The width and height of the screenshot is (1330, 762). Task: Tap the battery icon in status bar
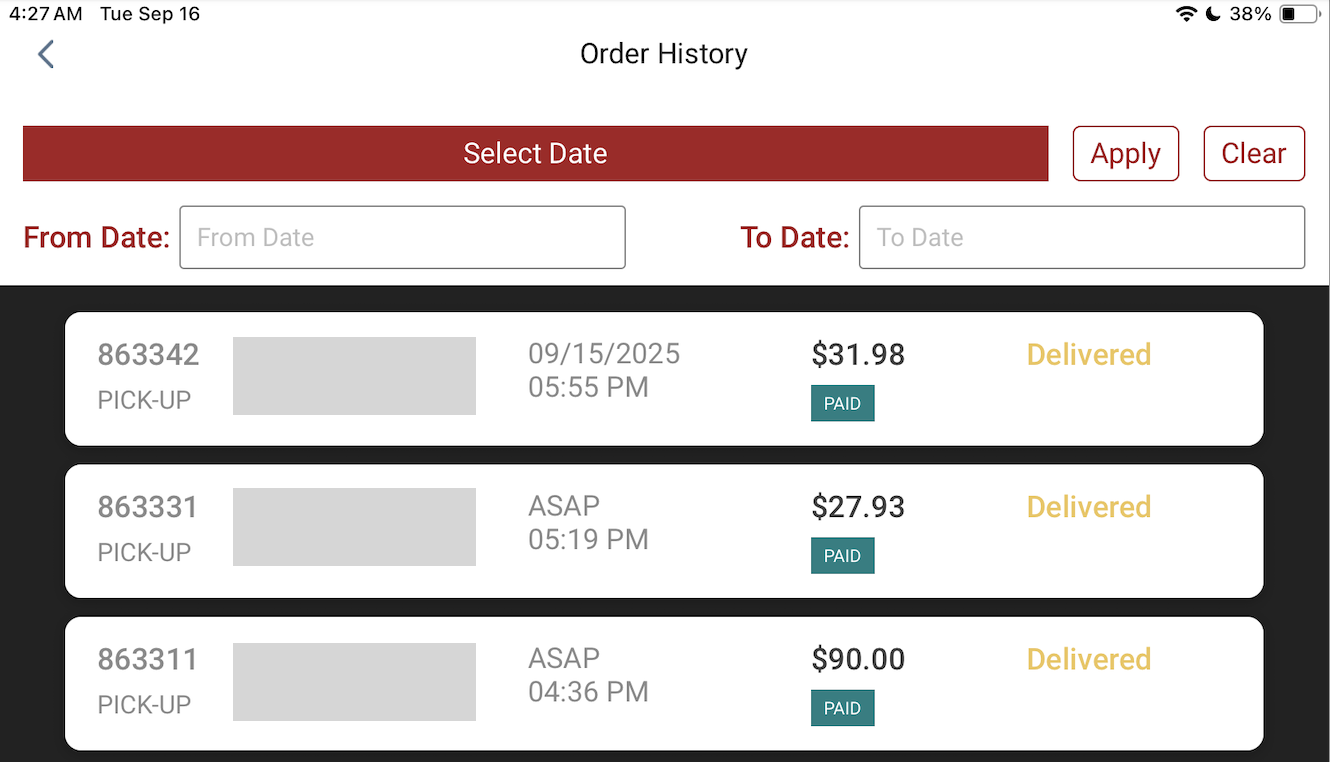point(1300,14)
